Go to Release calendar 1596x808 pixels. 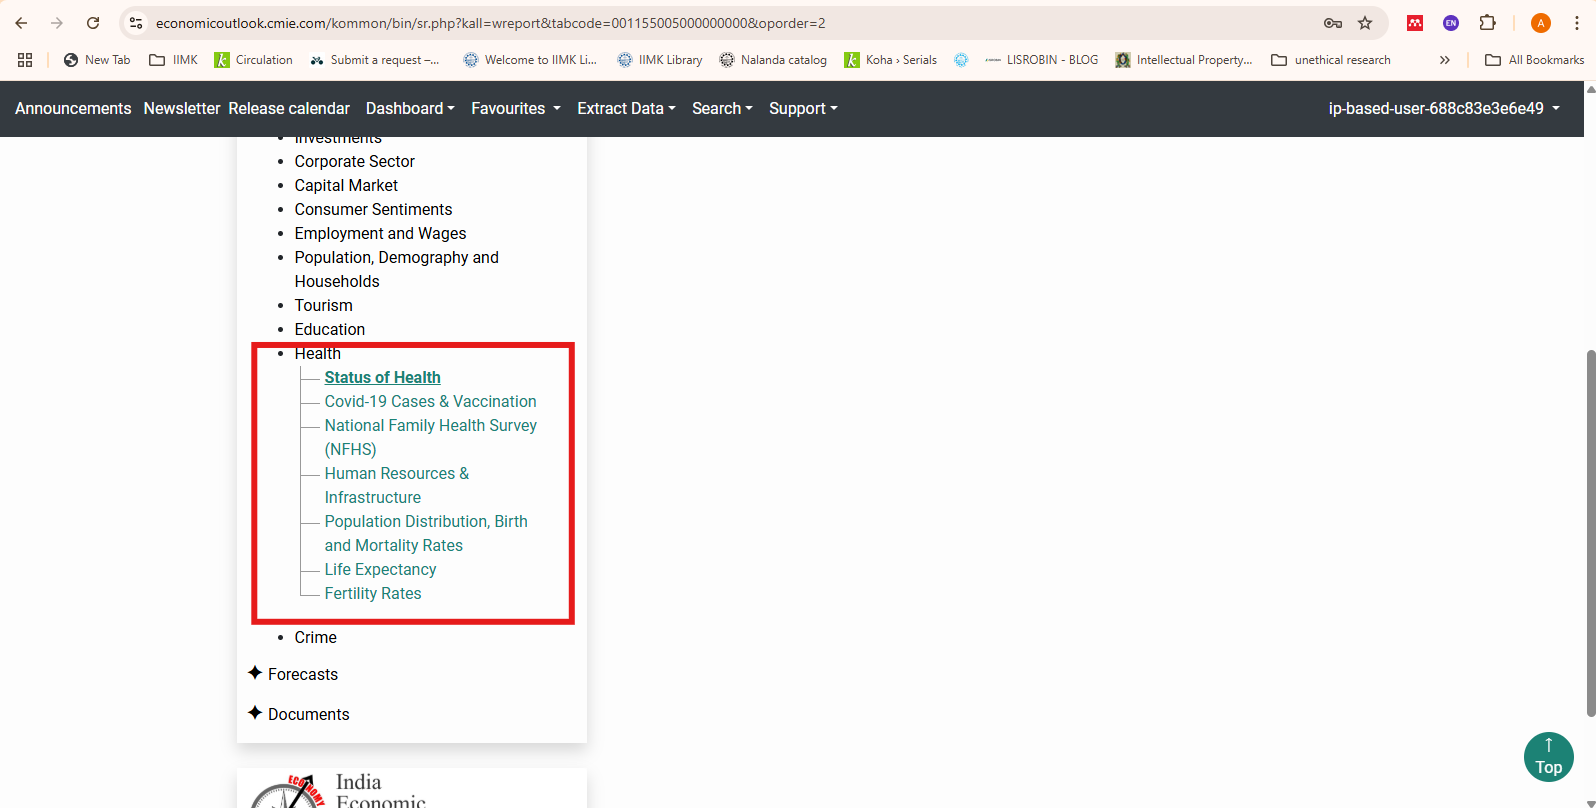[x=289, y=108]
